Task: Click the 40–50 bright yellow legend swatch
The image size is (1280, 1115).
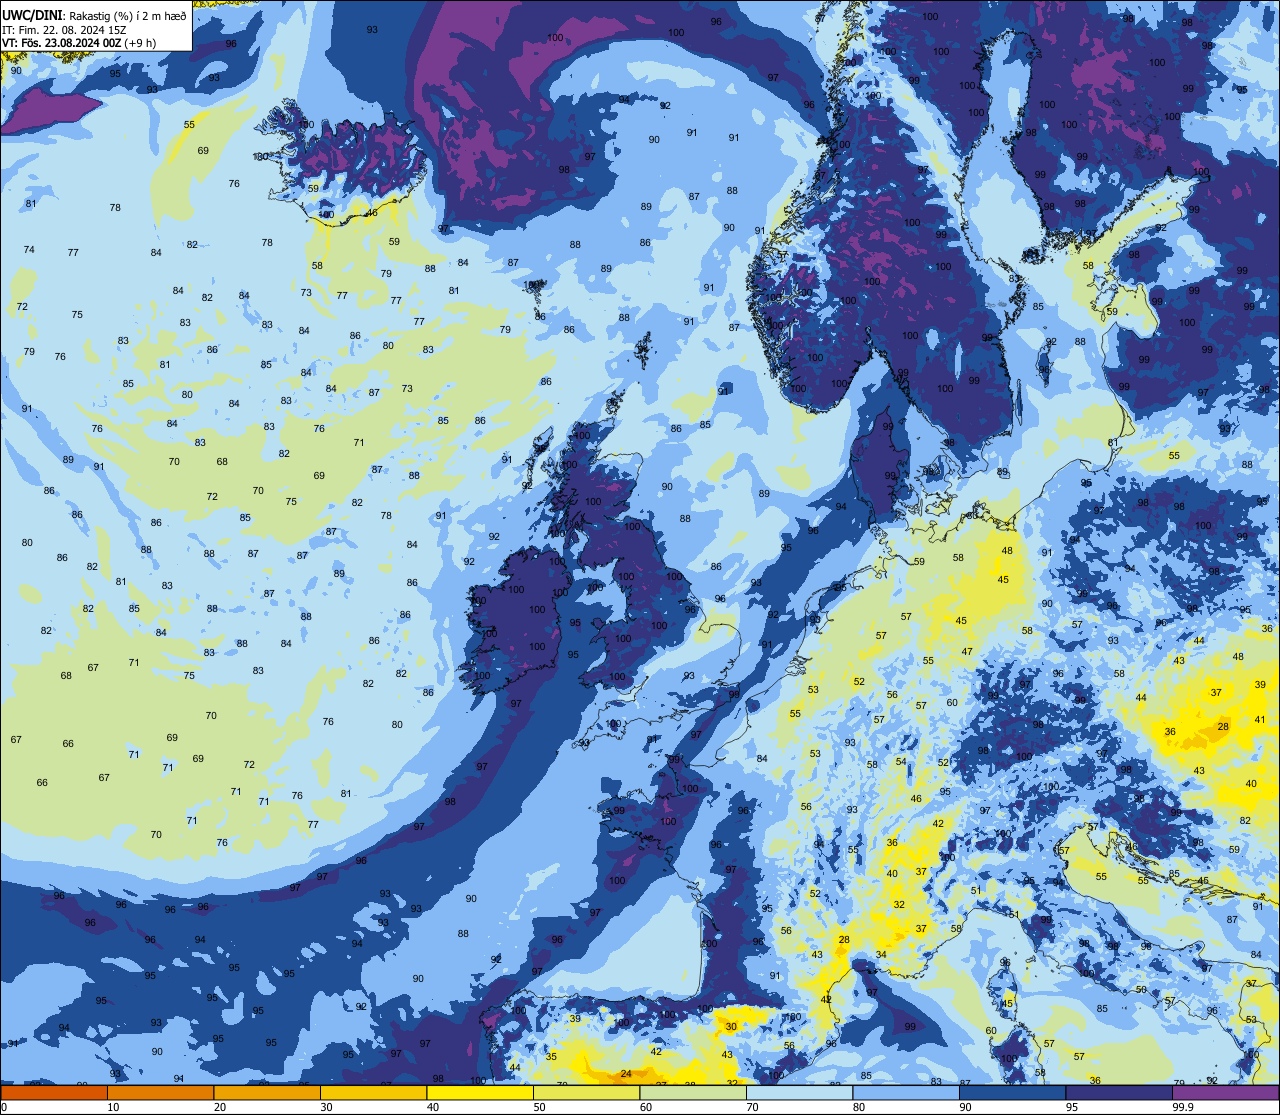Action: [x=480, y=1093]
